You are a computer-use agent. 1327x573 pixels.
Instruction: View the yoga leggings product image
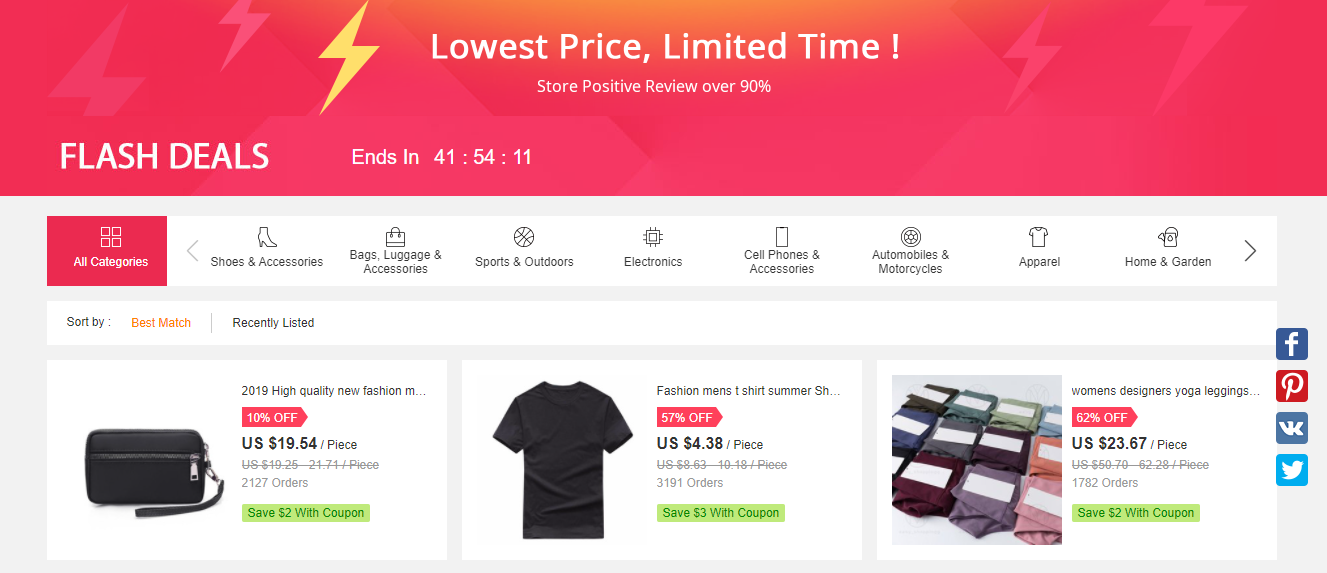pos(977,460)
